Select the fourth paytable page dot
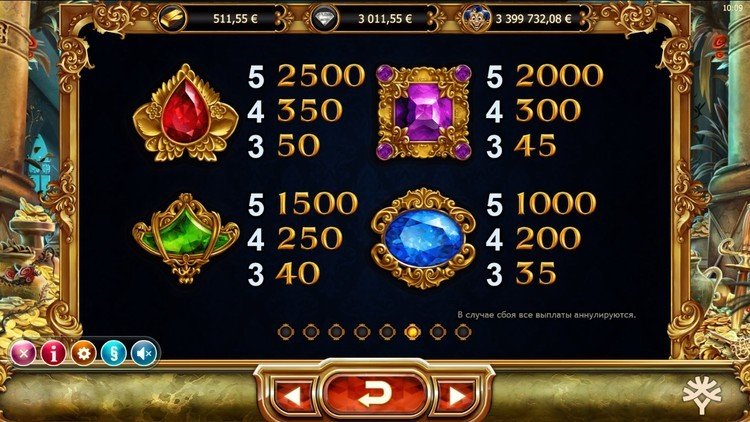The height and width of the screenshot is (422, 750). 362,332
